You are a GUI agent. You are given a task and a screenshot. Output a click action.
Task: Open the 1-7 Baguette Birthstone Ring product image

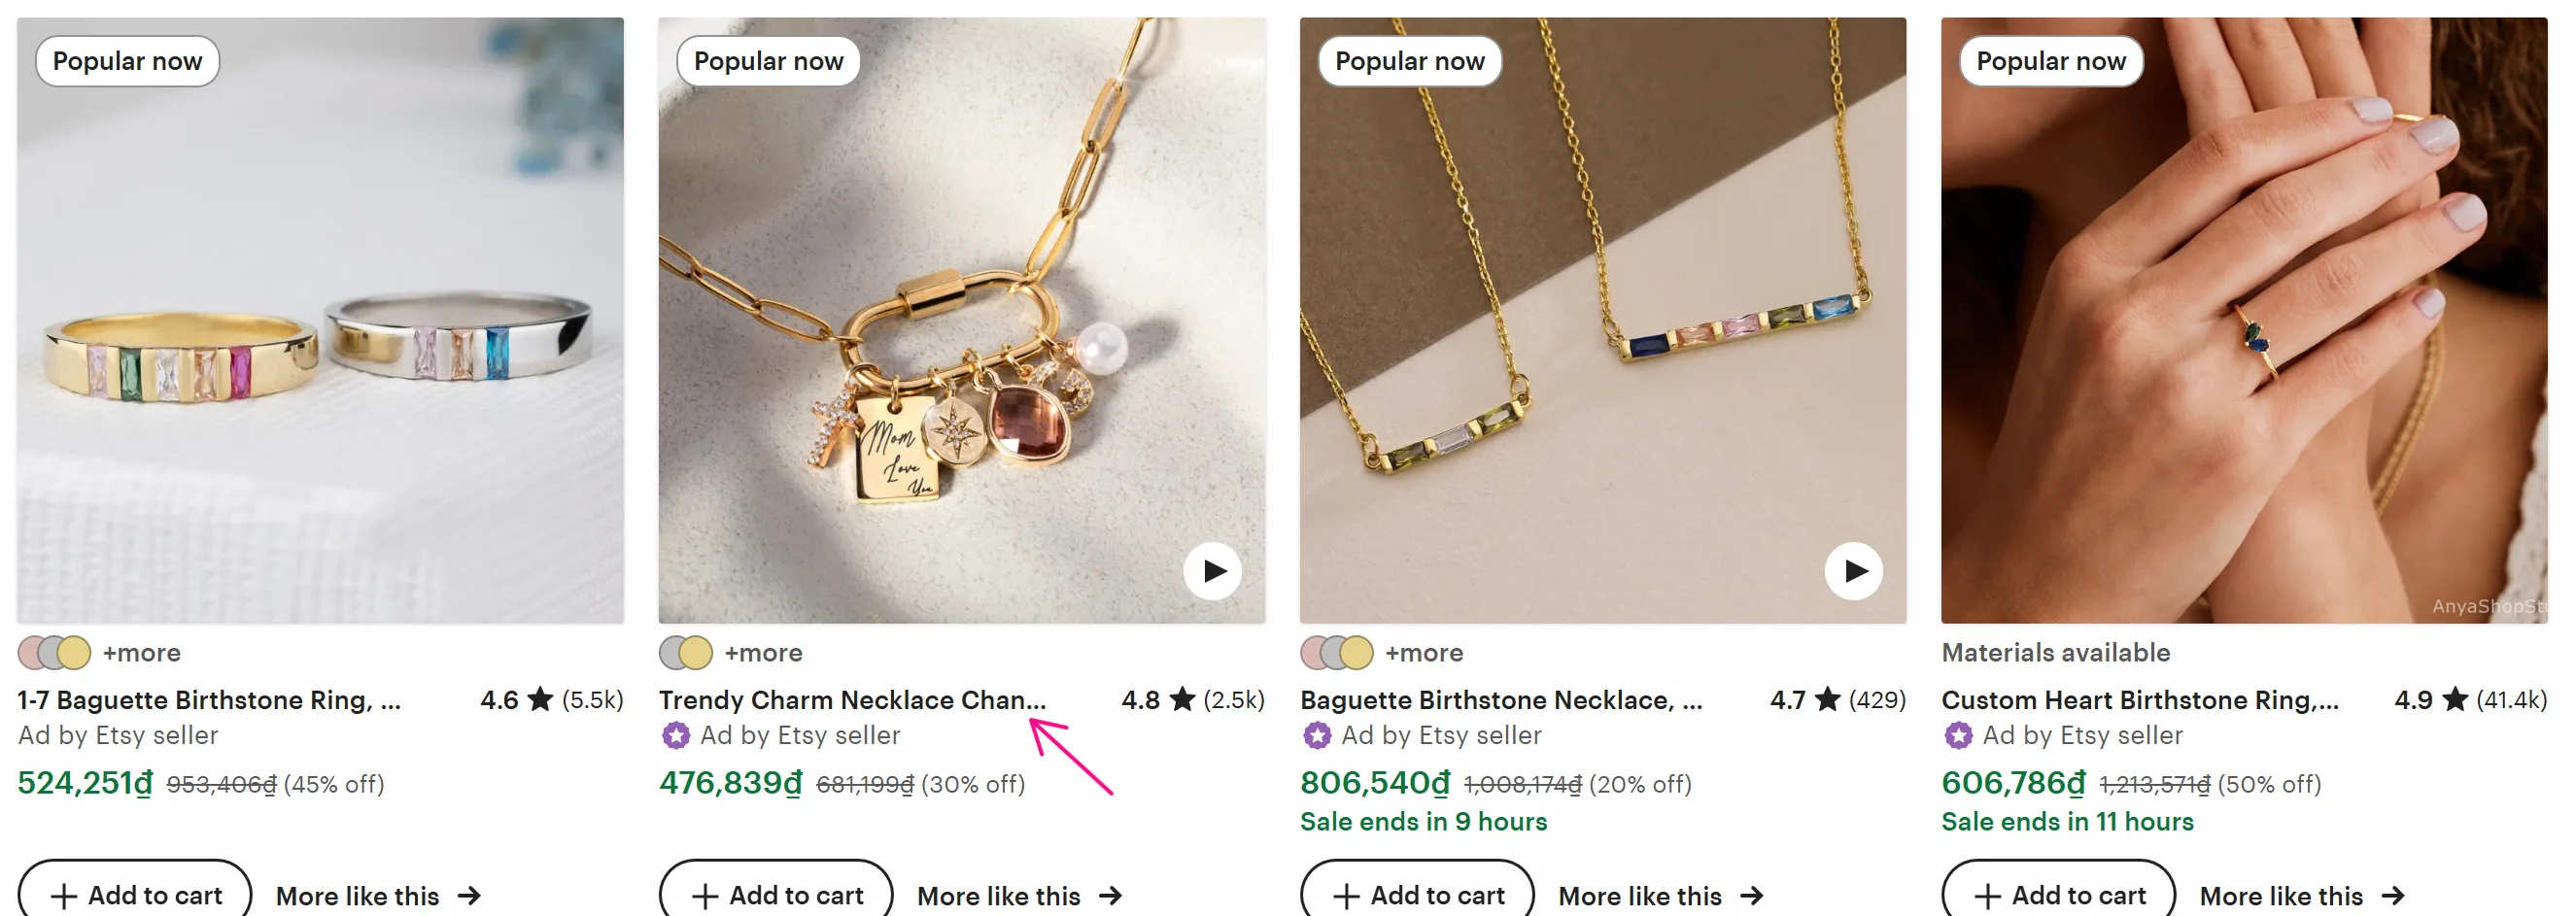coord(320,320)
